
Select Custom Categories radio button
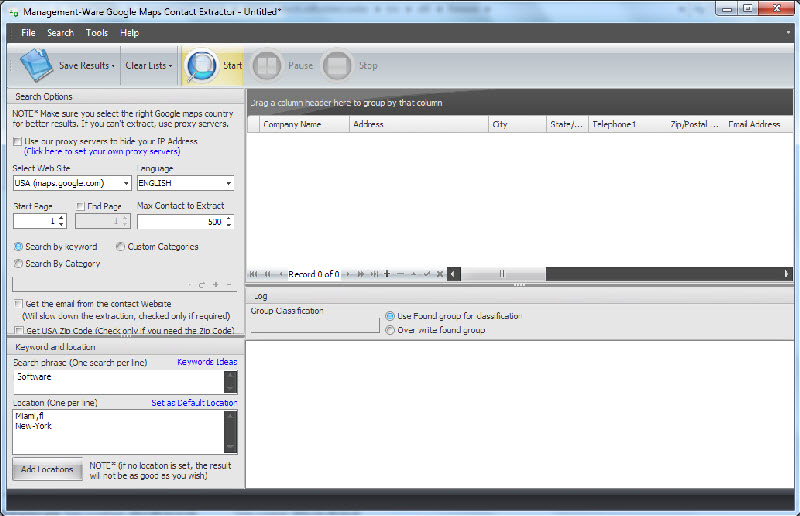pyautogui.click(x=120, y=247)
